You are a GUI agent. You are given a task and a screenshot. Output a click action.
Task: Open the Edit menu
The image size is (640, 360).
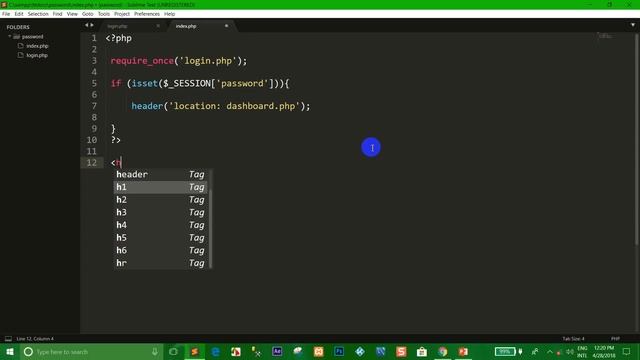pos(19,14)
